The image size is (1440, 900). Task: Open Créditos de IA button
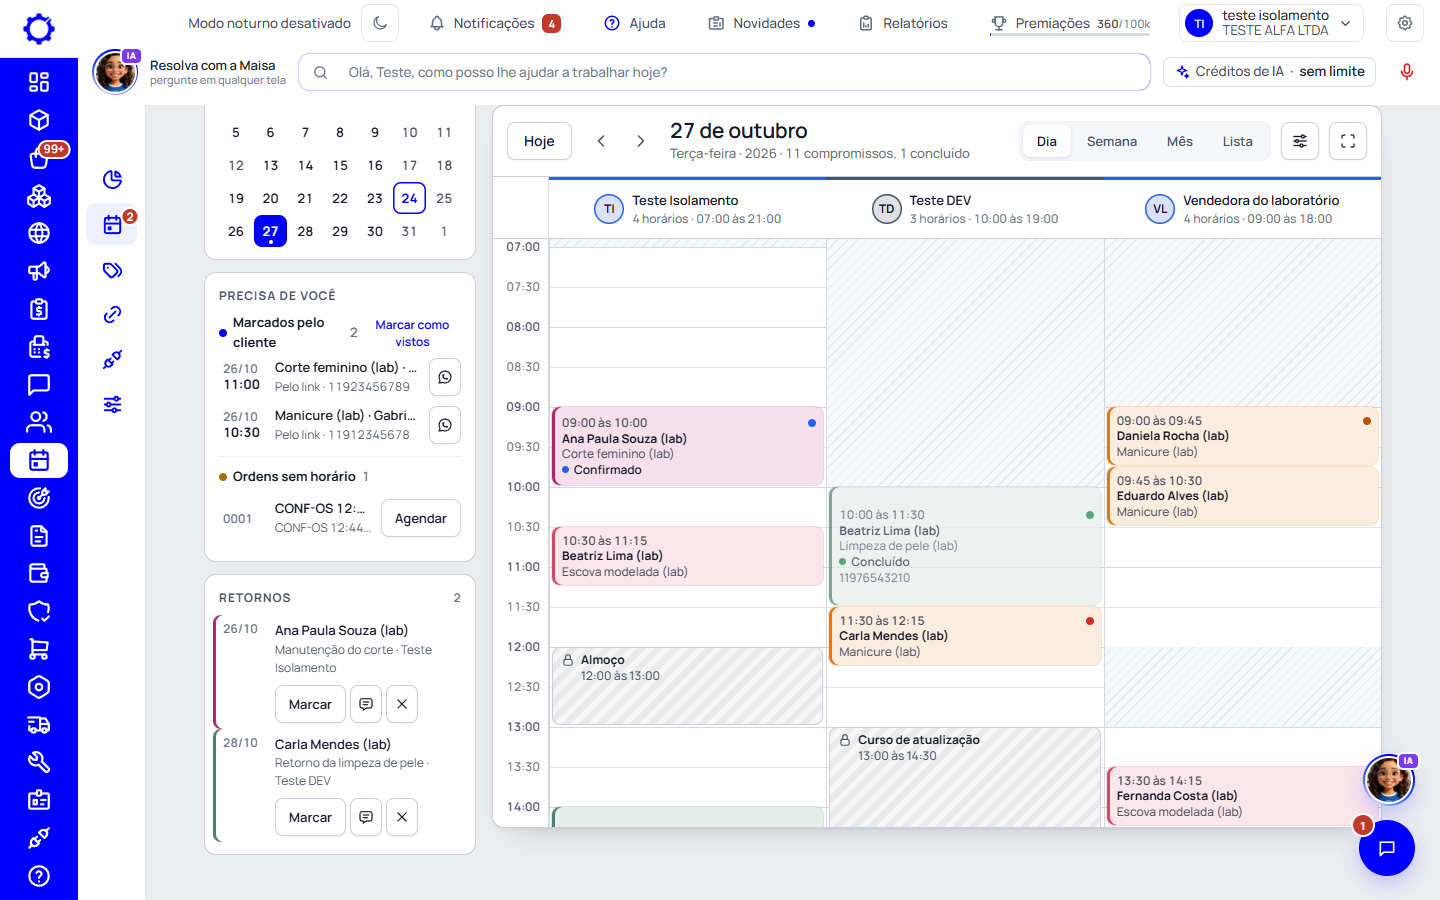[1270, 72]
